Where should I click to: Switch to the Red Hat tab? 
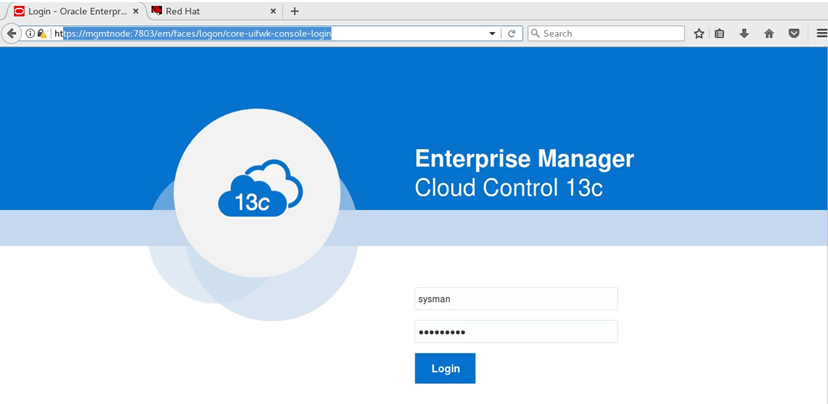point(213,11)
